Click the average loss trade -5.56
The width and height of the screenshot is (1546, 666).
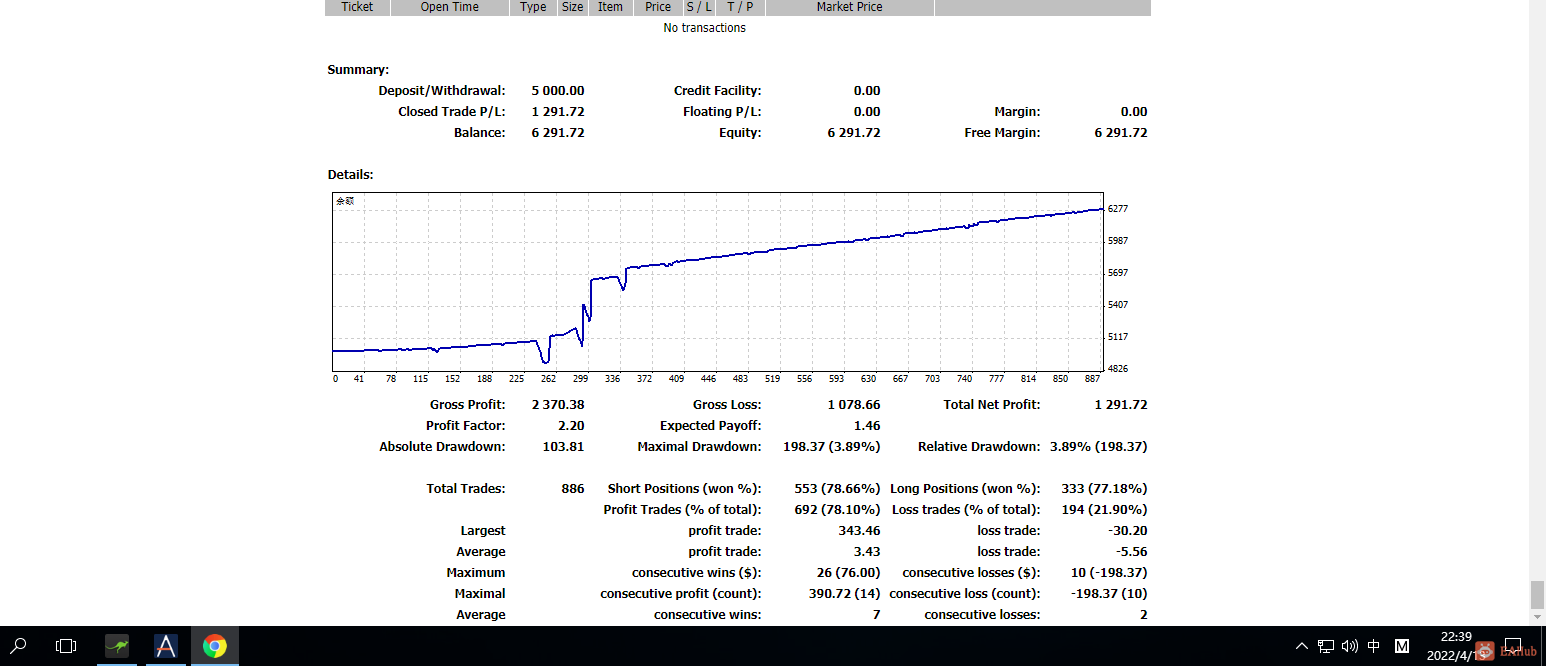pyautogui.click(x=1133, y=552)
